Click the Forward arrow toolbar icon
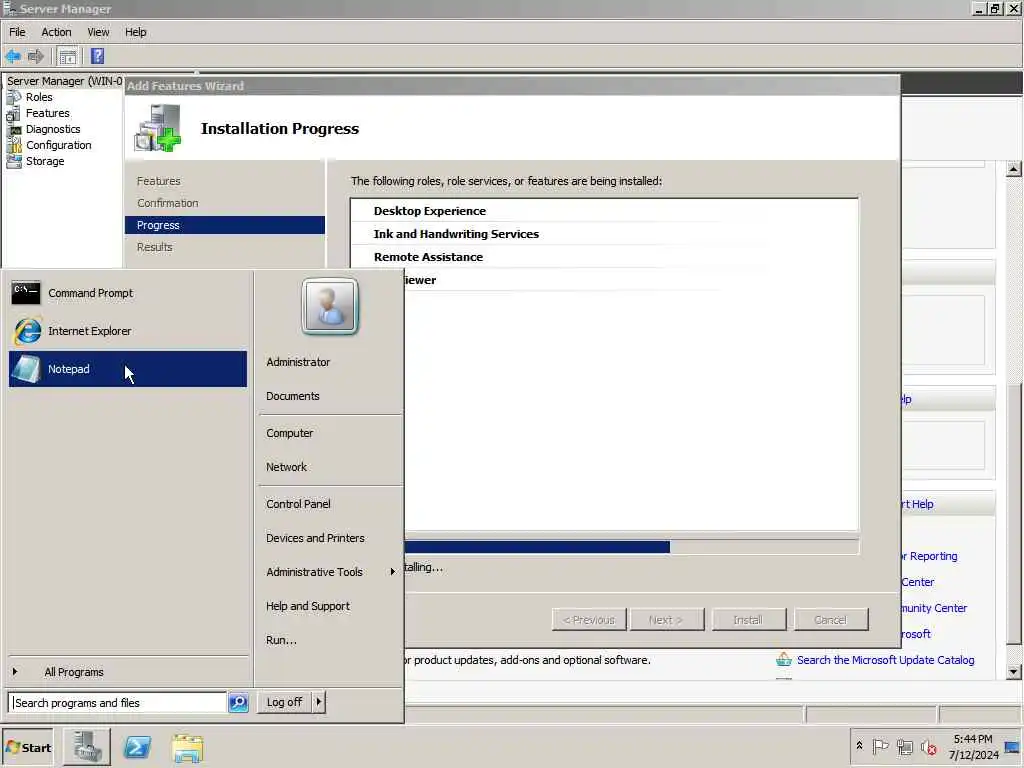The image size is (1024, 768). pos(35,56)
